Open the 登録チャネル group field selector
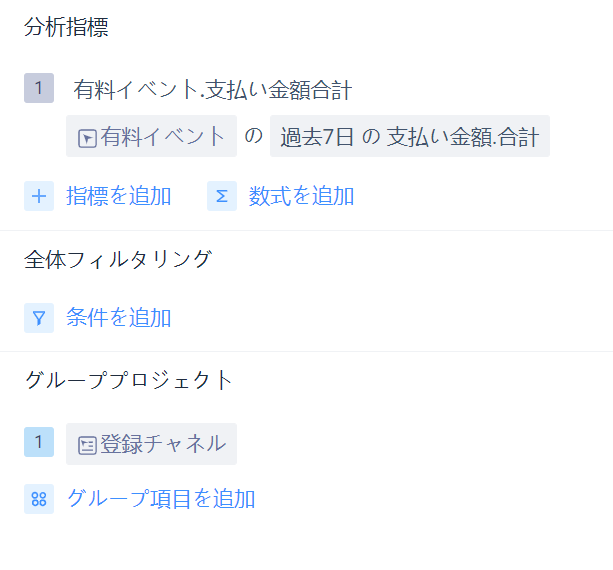The height and width of the screenshot is (570, 613). click(x=151, y=444)
